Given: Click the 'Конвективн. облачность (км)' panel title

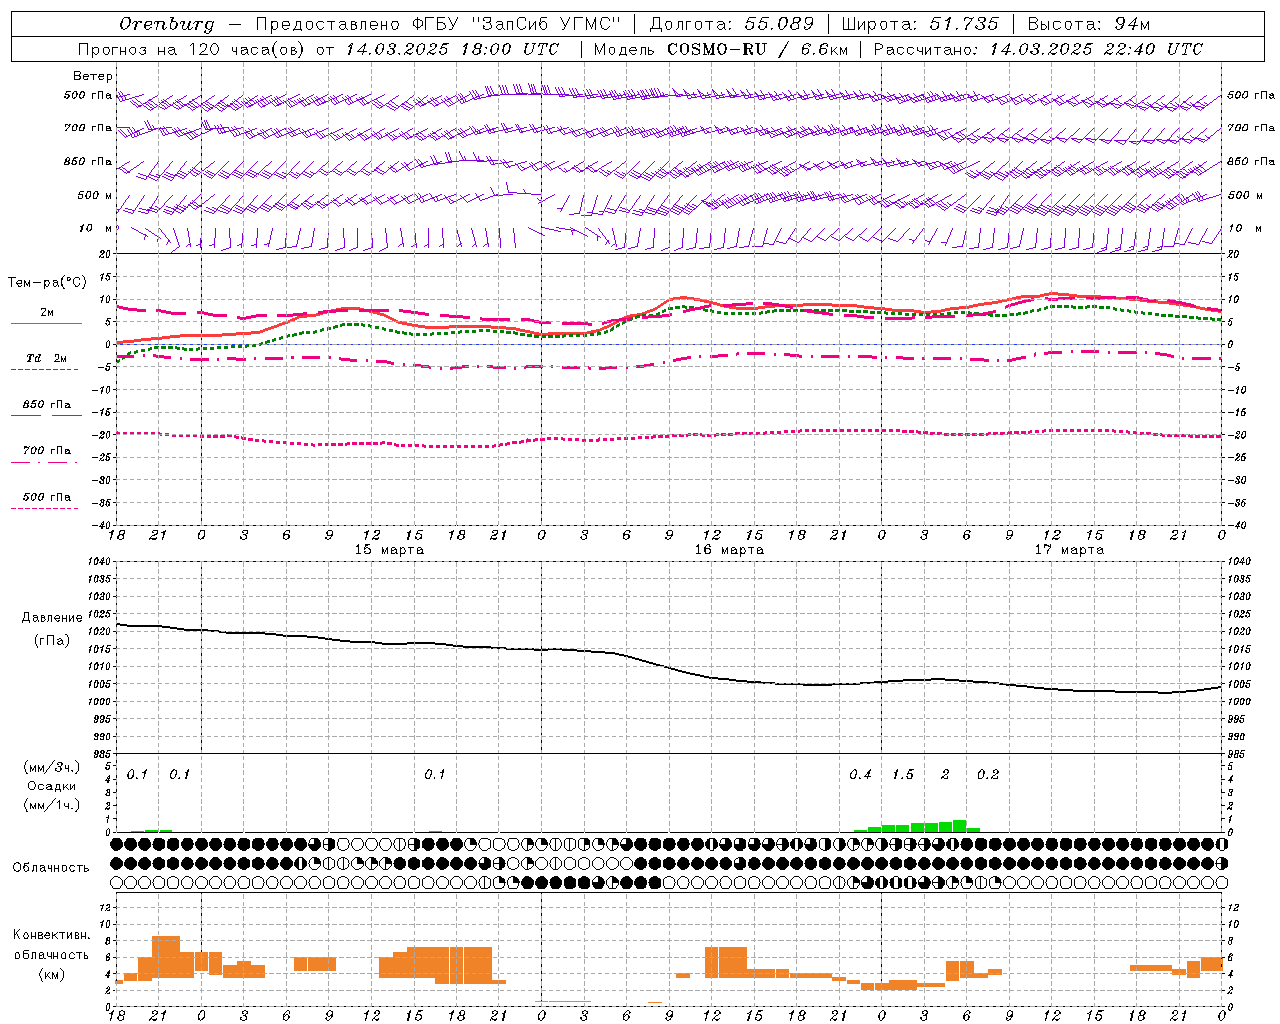Looking at the screenshot, I should pos(51,954).
